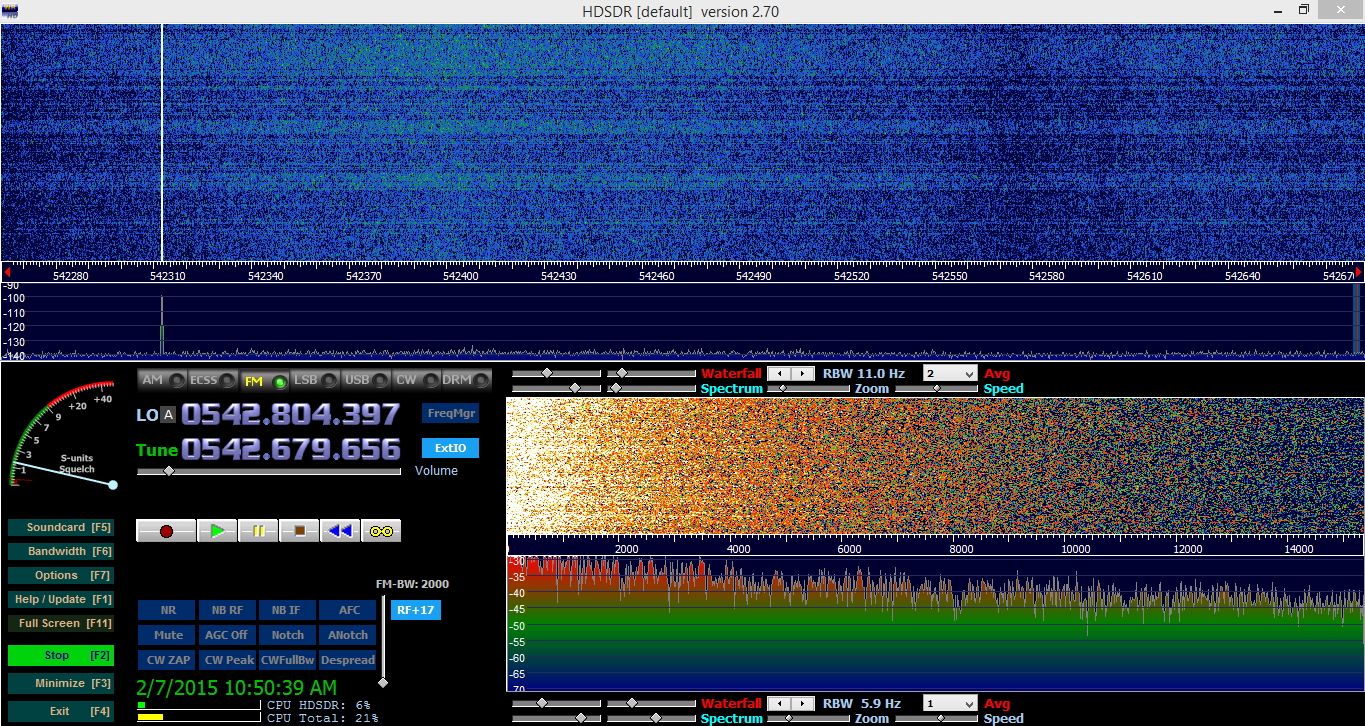Click the green Stop [F2] button
Screen dimensions: 1365x726
[x=60, y=655]
